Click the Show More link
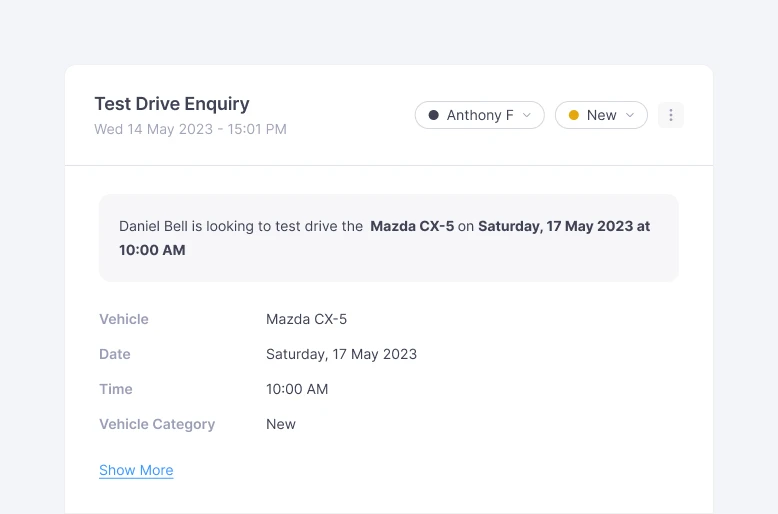 [x=136, y=470]
